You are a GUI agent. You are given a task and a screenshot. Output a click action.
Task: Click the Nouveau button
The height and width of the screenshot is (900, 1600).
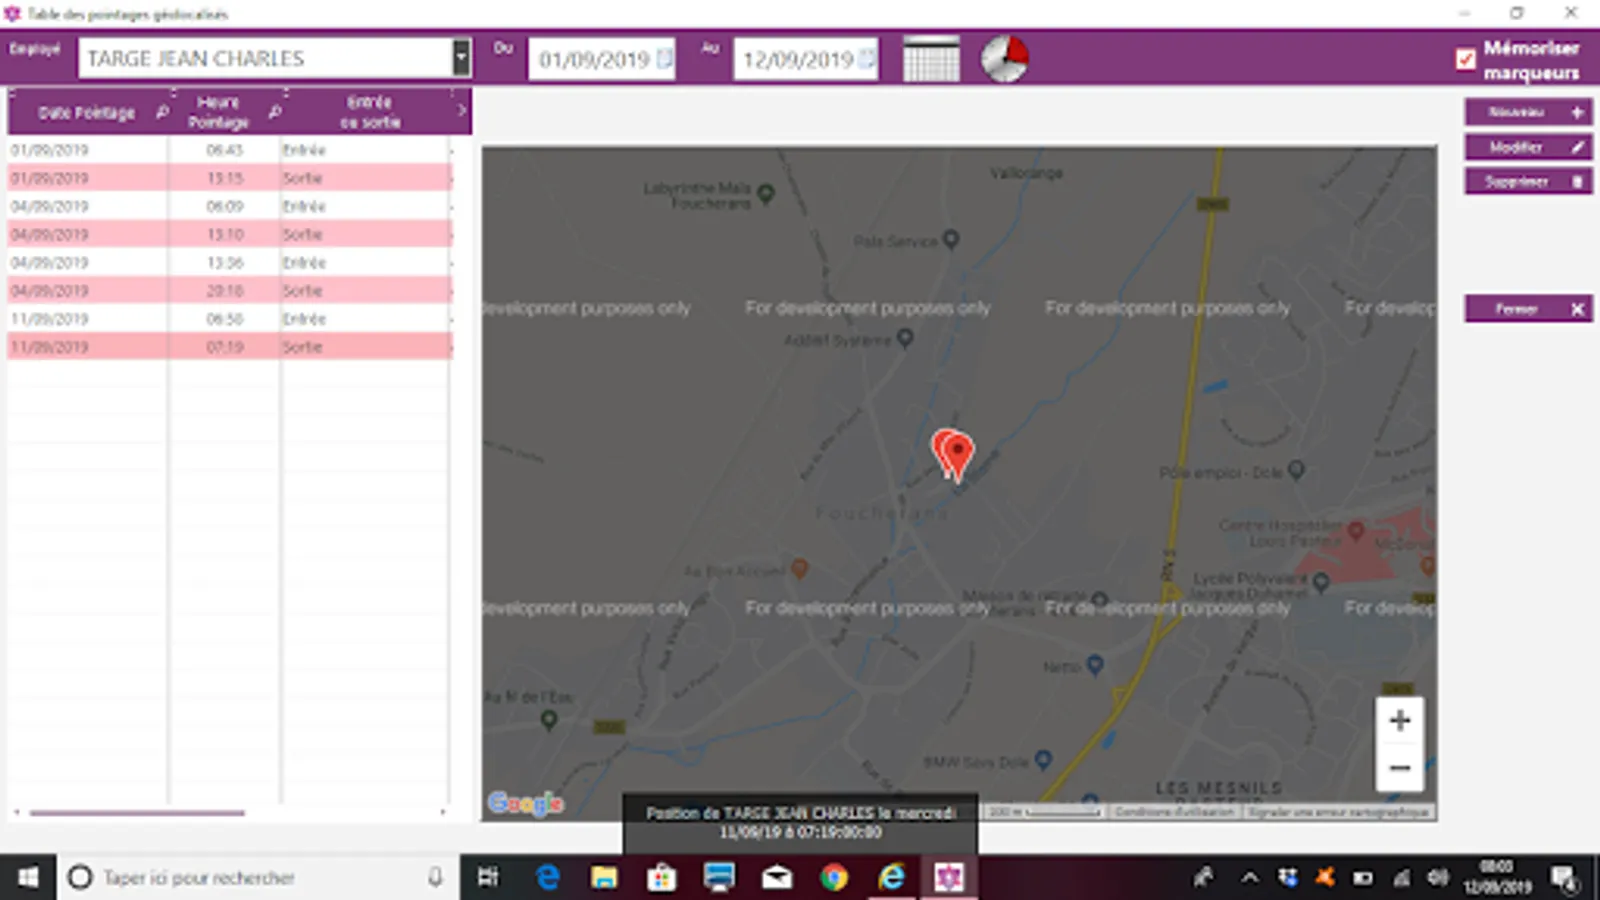(1529, 112)
